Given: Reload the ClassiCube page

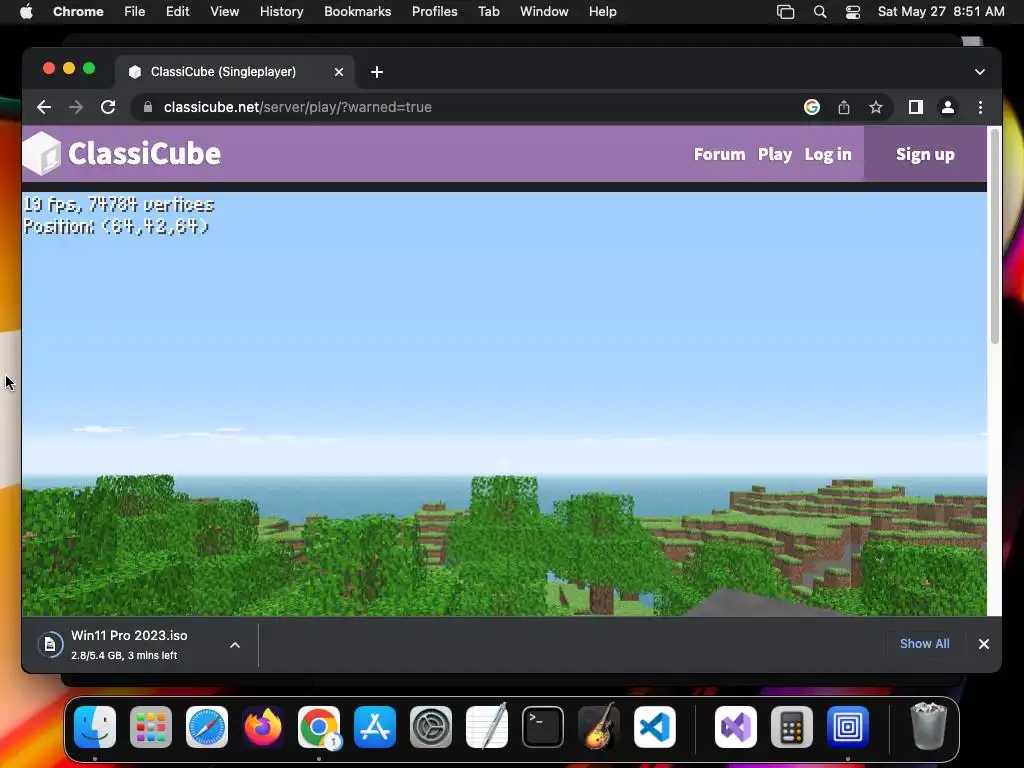Looking at the screenshot, I should click(x=108, y=107).
